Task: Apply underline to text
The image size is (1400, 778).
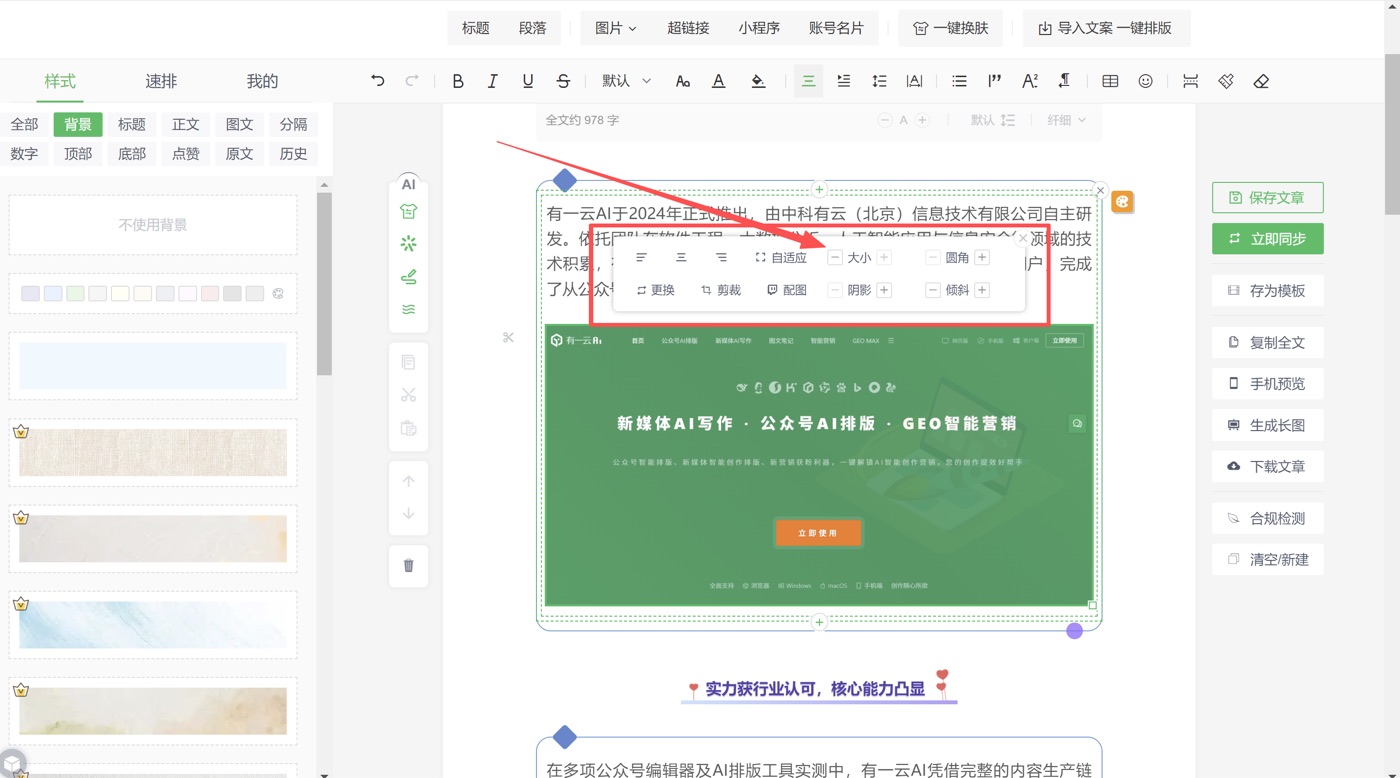Action: [x=528, y=81]
